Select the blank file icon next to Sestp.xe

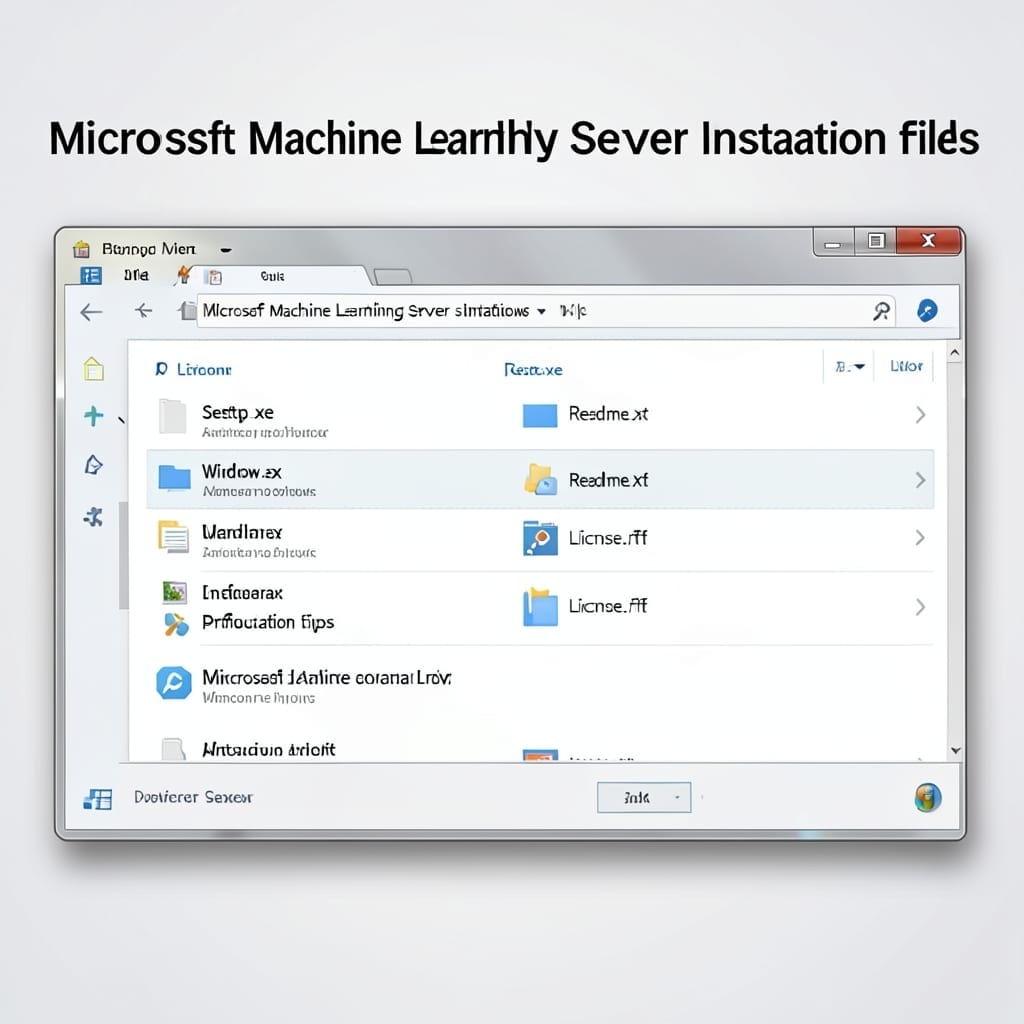(x=173, y=416)
